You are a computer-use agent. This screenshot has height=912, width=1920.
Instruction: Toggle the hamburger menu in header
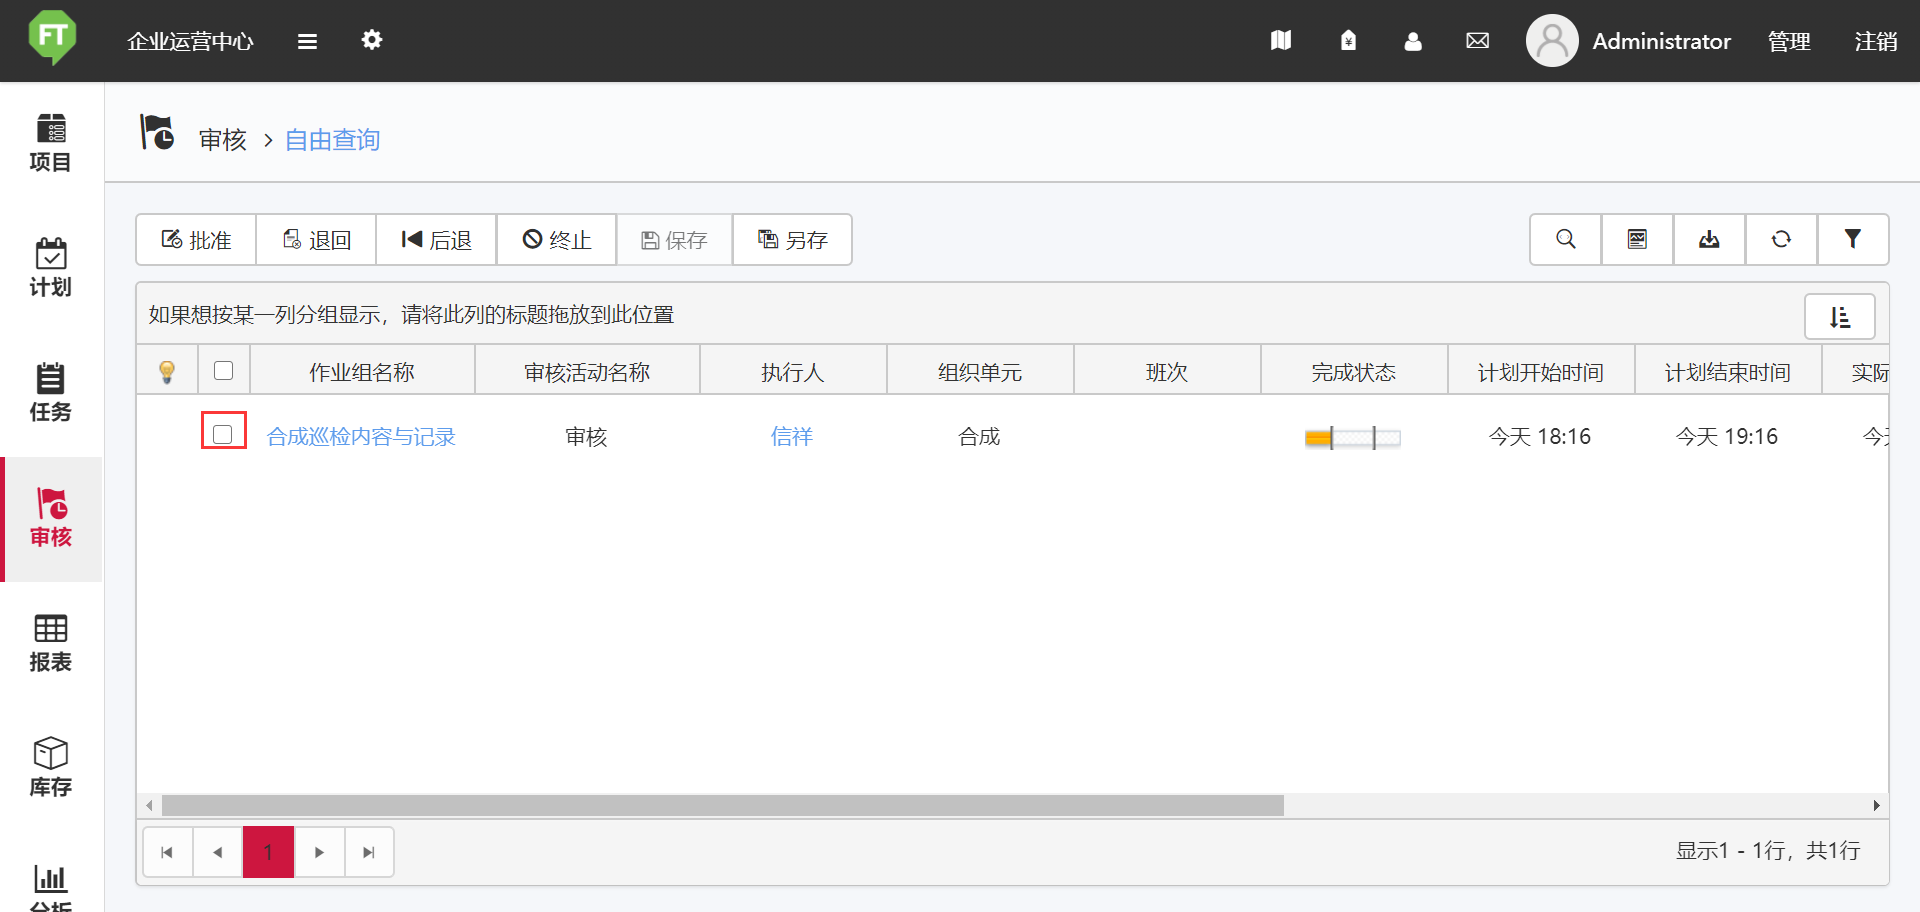[307, 41]
